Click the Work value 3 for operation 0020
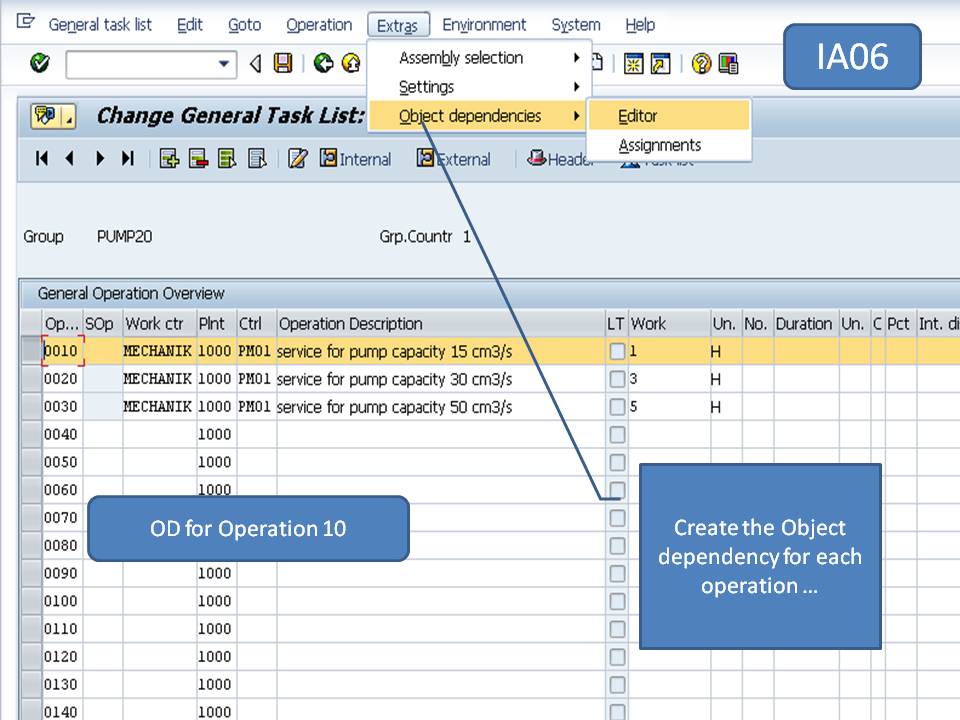 click(x=670, y=379)
